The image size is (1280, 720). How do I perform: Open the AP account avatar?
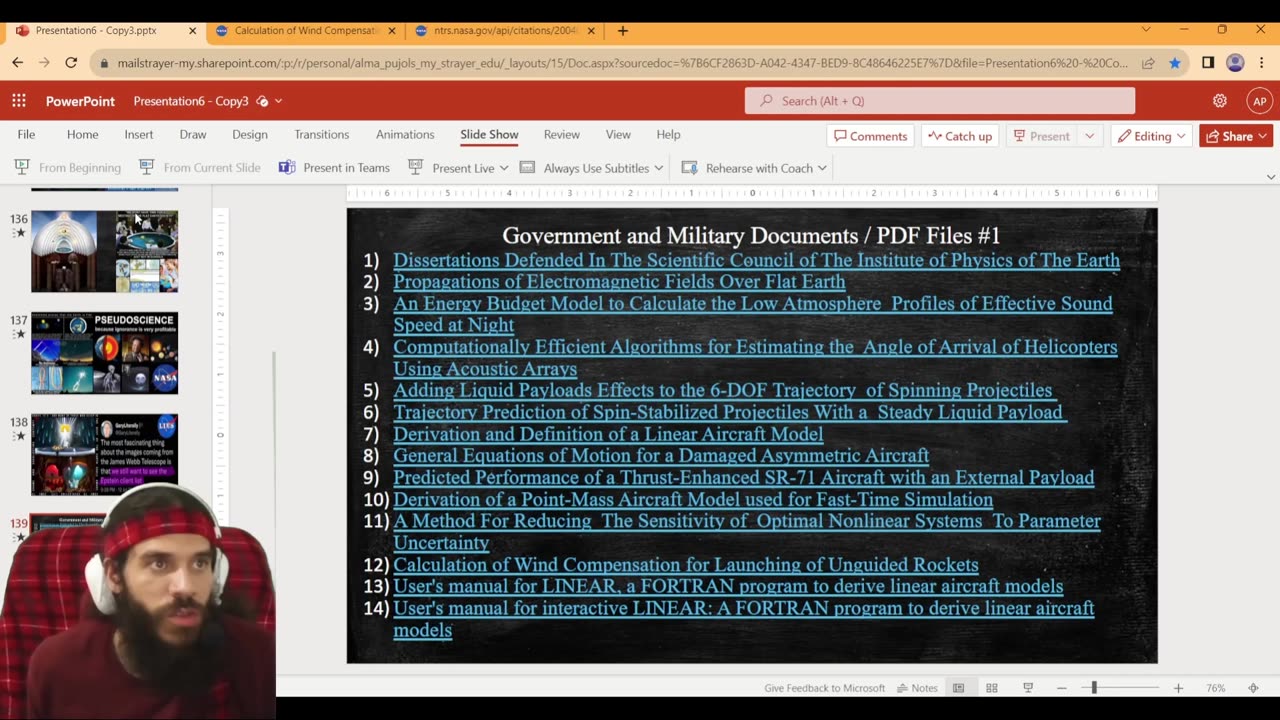tap(1259, 101)
